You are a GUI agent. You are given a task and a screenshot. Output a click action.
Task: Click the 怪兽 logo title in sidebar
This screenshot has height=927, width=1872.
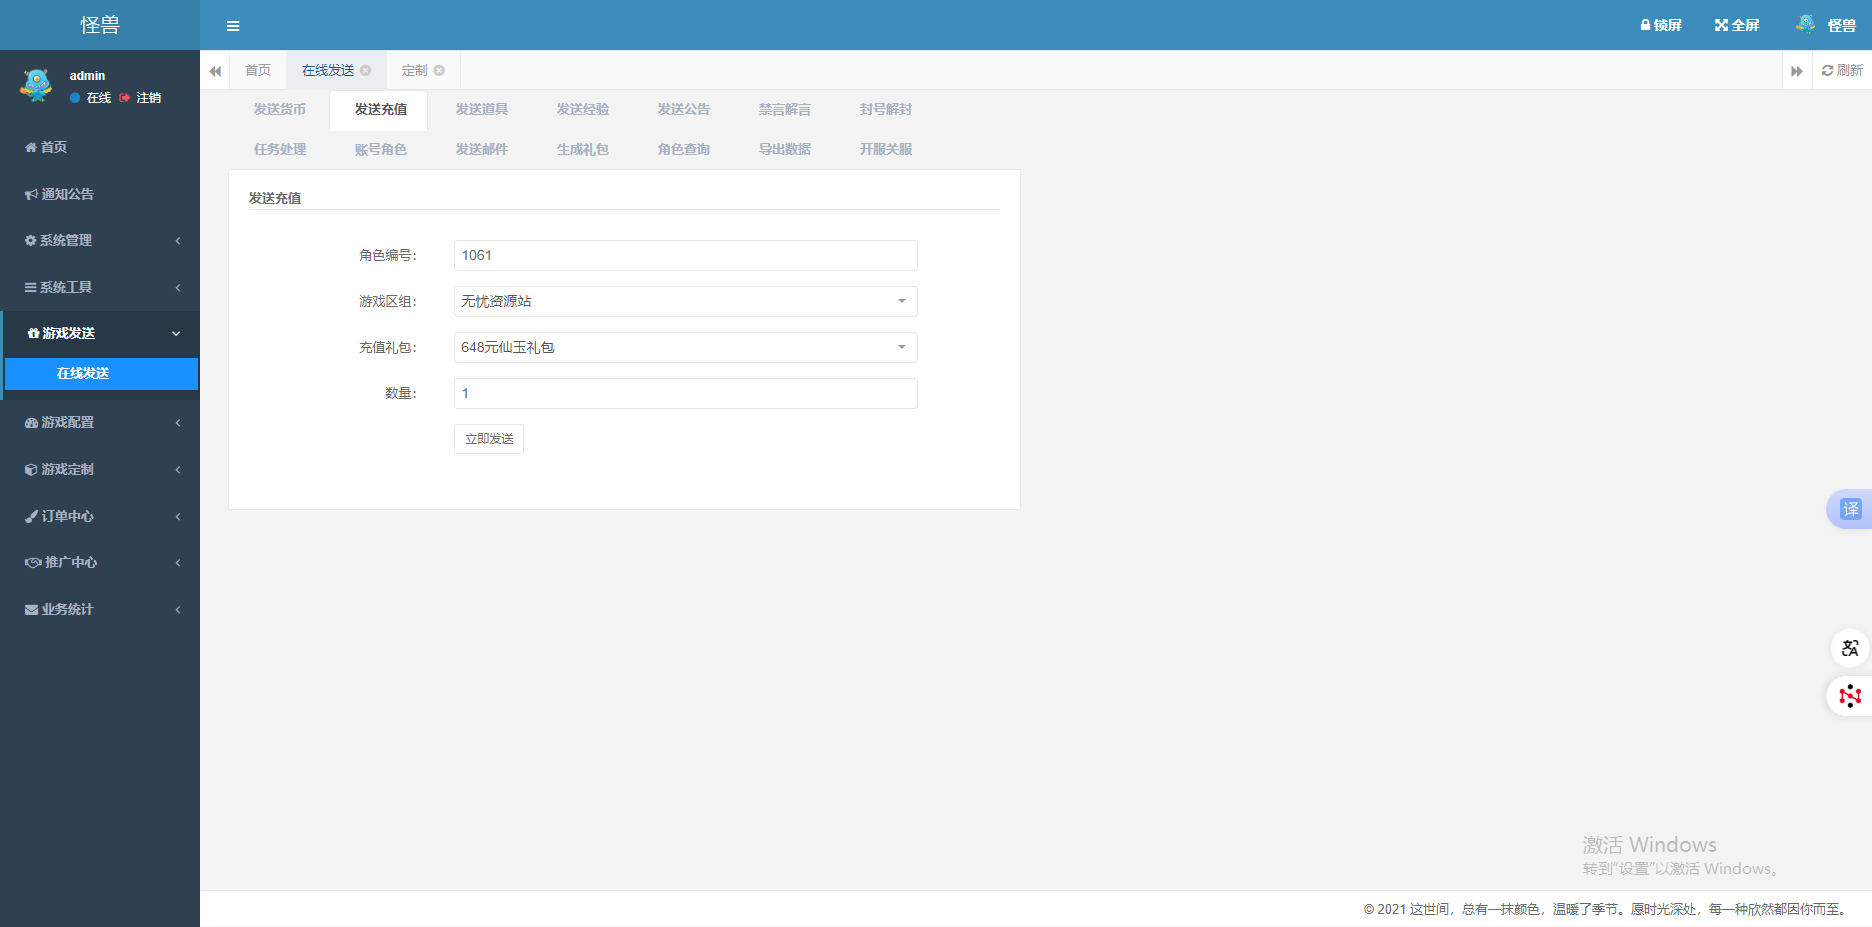point(100,25)
